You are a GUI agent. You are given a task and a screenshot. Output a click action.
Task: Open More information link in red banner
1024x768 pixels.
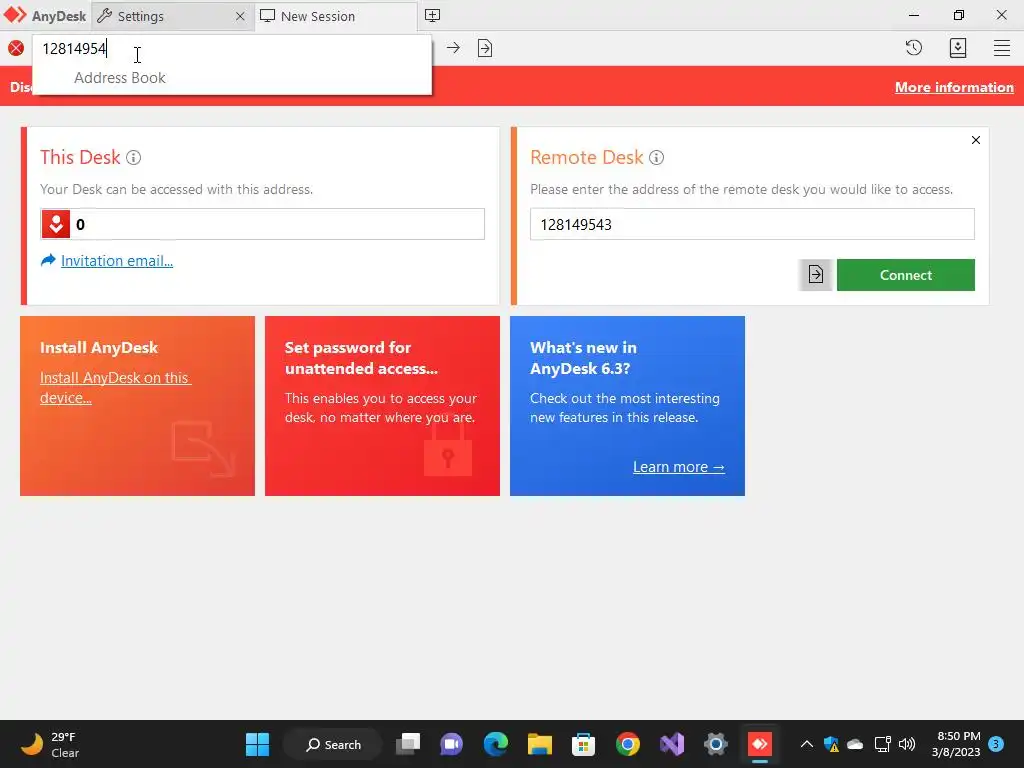(954, 88)
